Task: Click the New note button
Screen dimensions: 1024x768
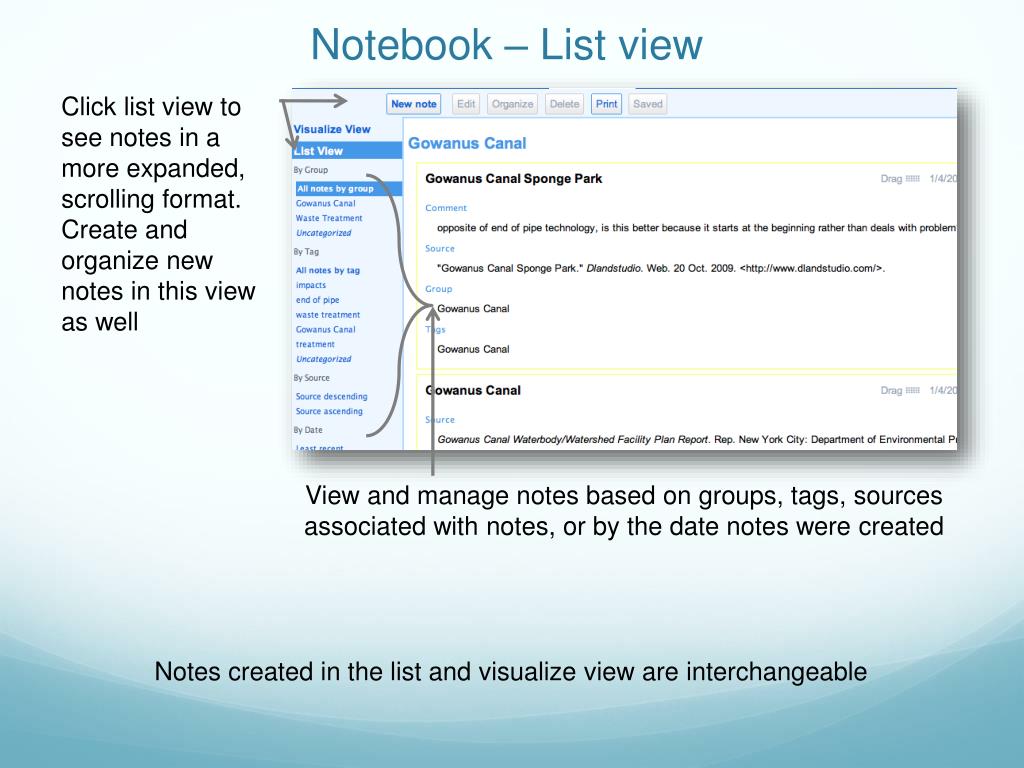Action: [413, 104]
